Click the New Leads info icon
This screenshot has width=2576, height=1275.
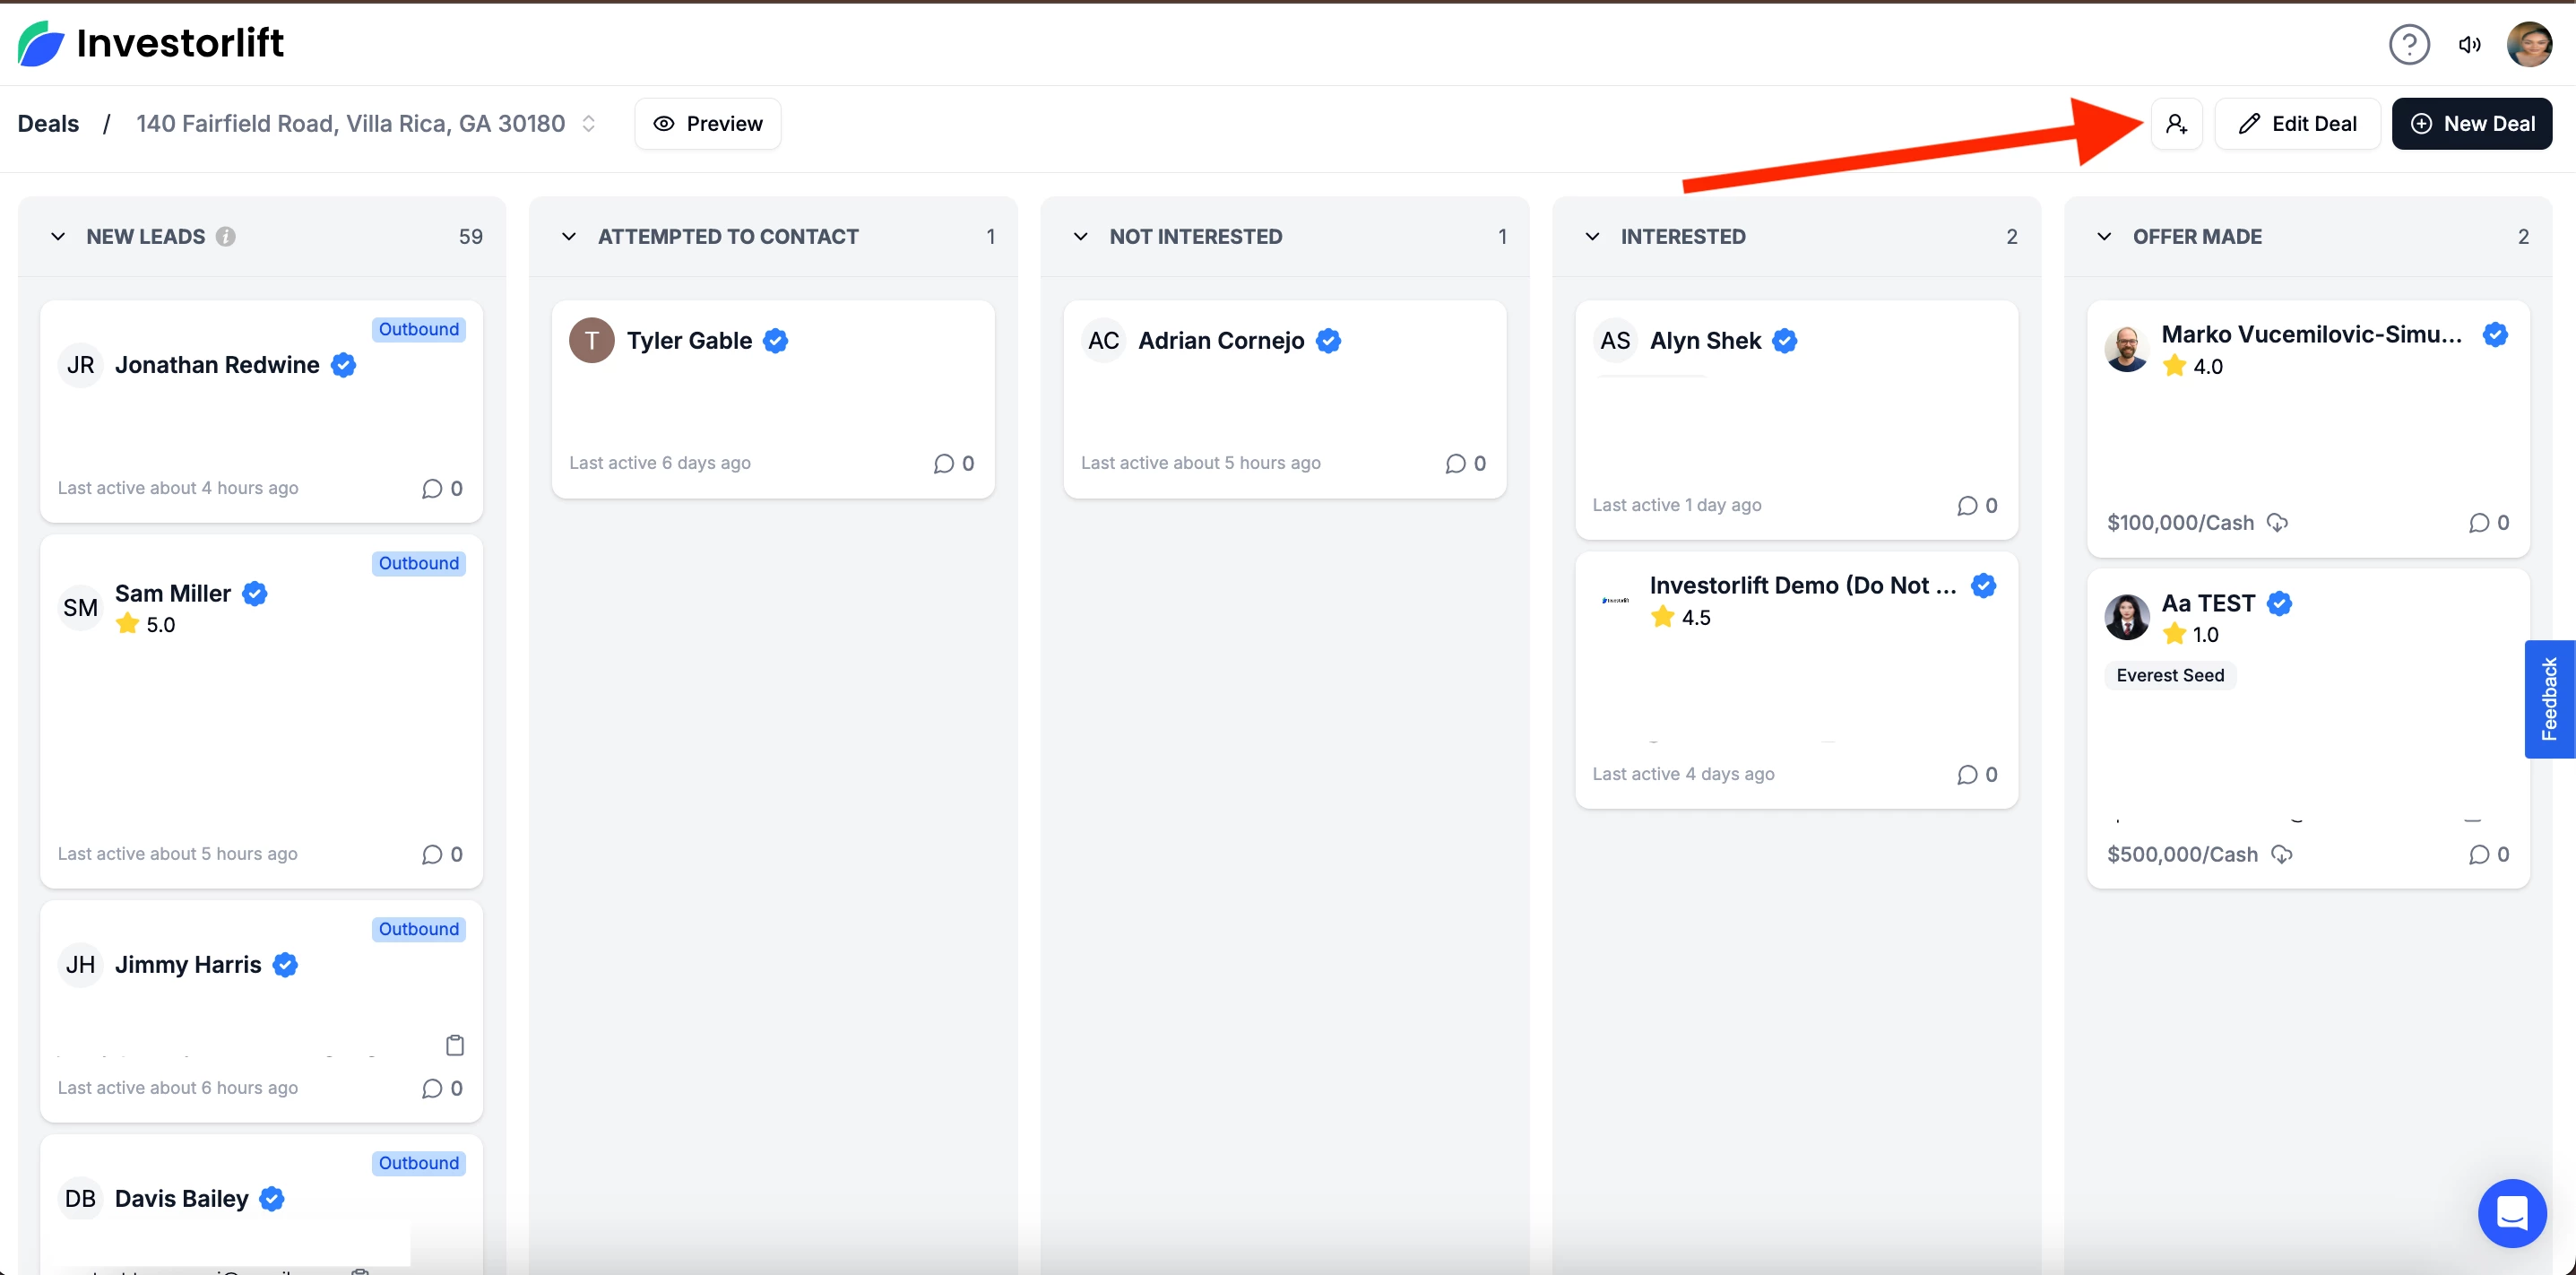click(x=226, y=236)
